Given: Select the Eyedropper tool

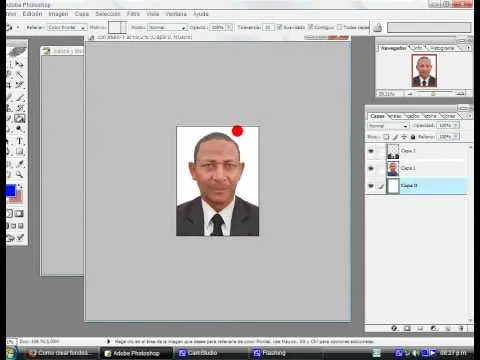Looking at the screenshot, I should coord(20,163).
